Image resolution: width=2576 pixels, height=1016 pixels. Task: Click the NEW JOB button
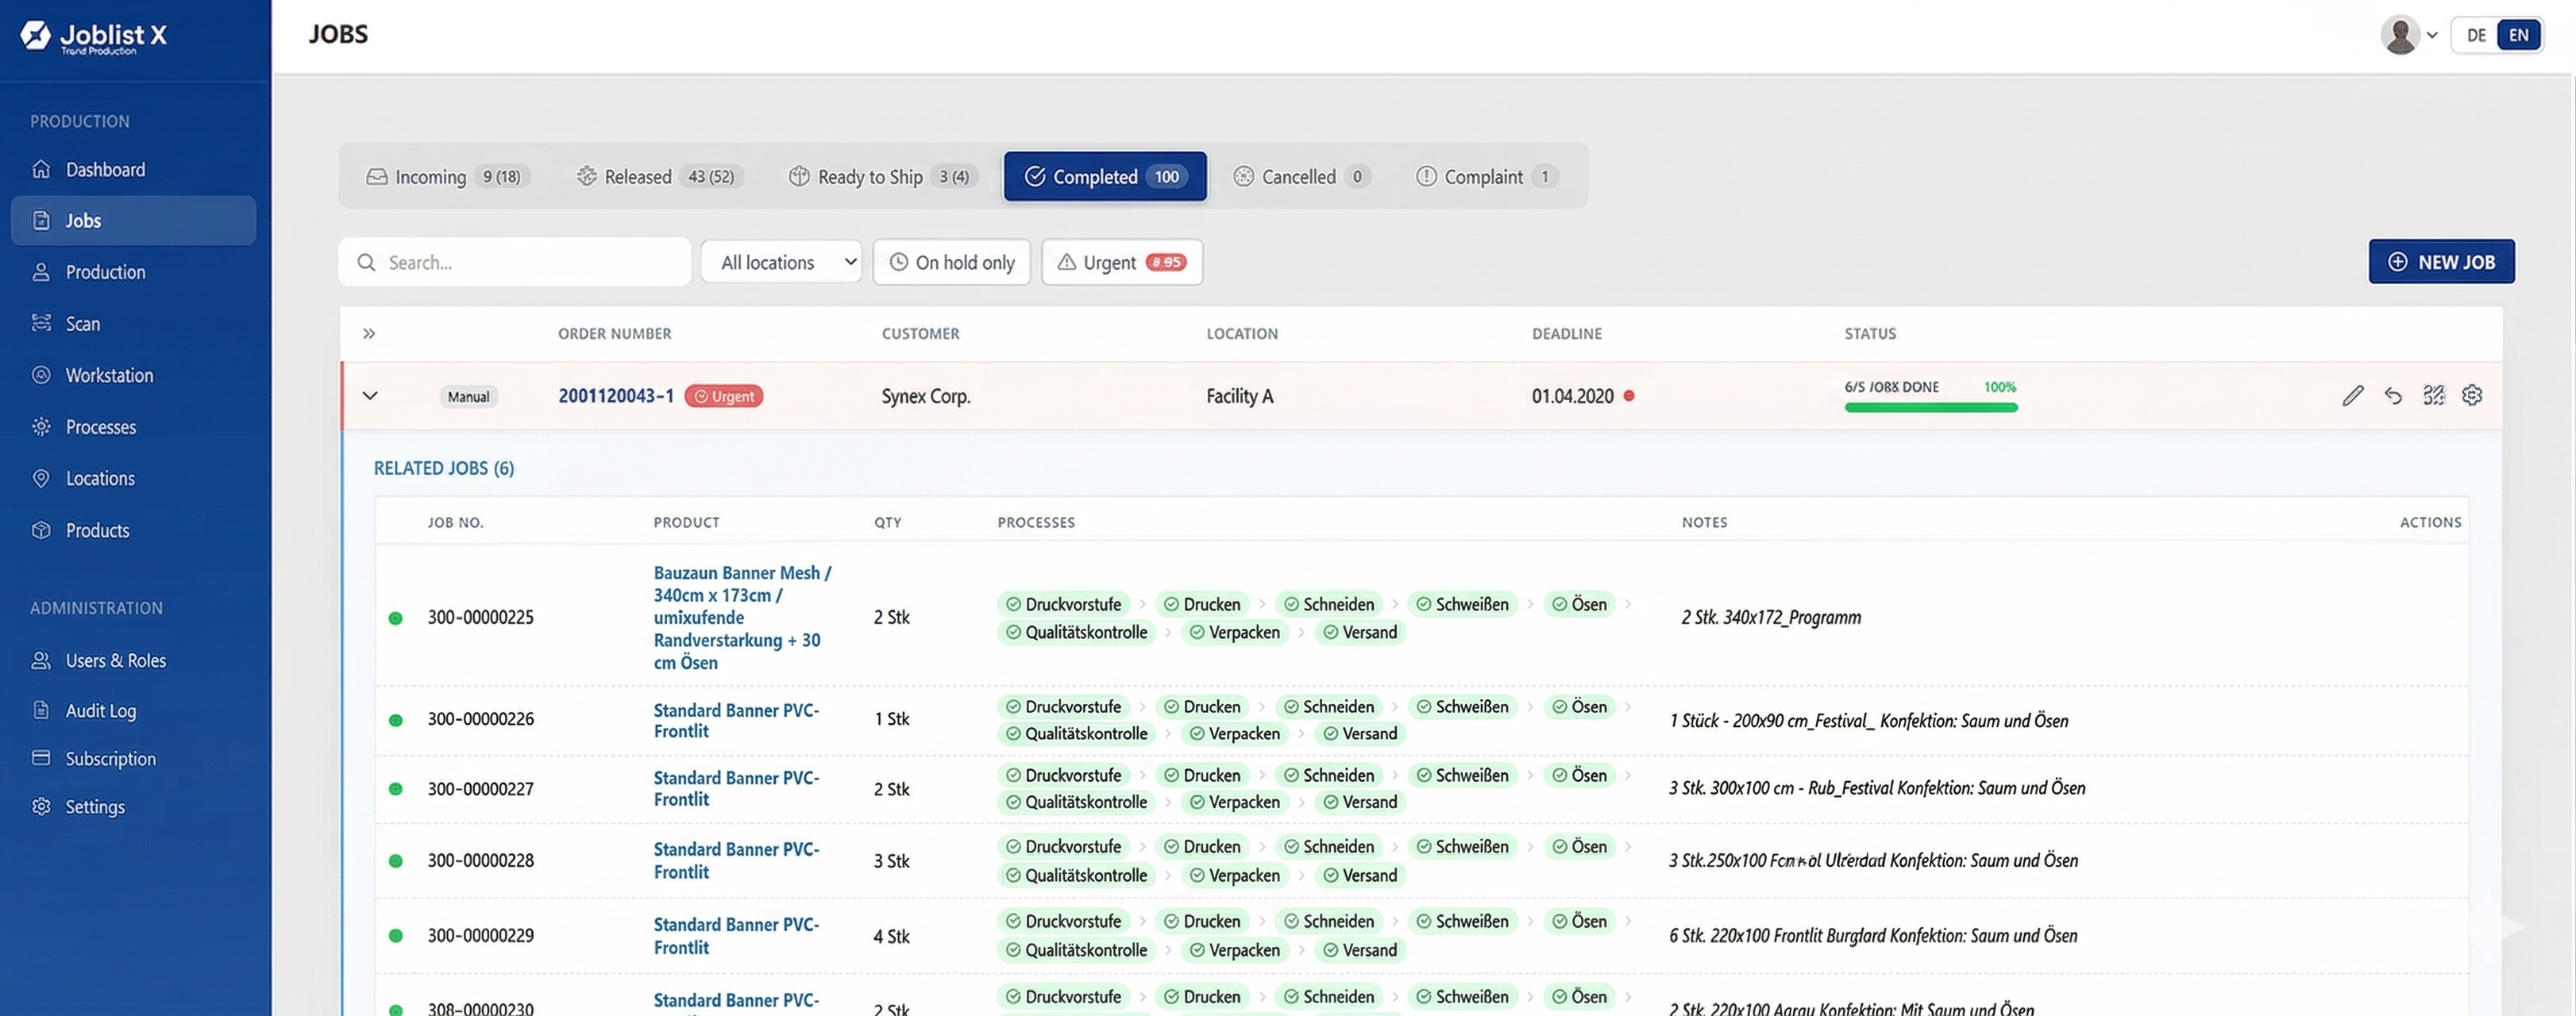(2440, 262)
